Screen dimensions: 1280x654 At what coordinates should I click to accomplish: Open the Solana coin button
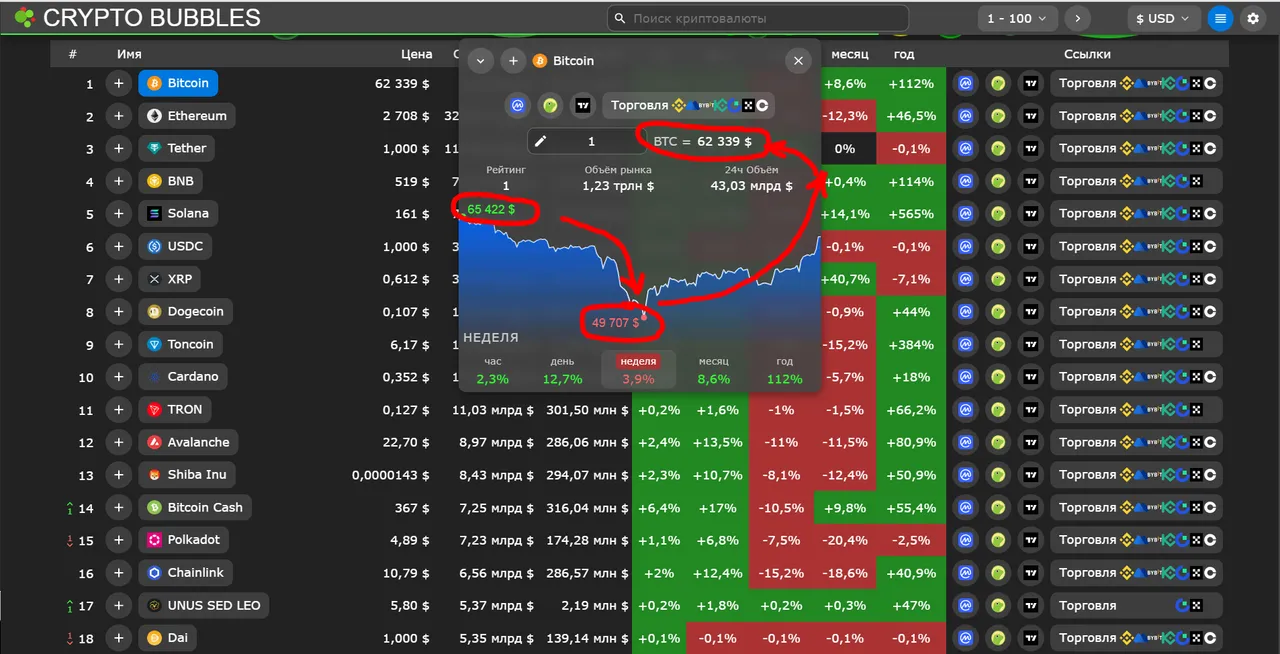178,214
